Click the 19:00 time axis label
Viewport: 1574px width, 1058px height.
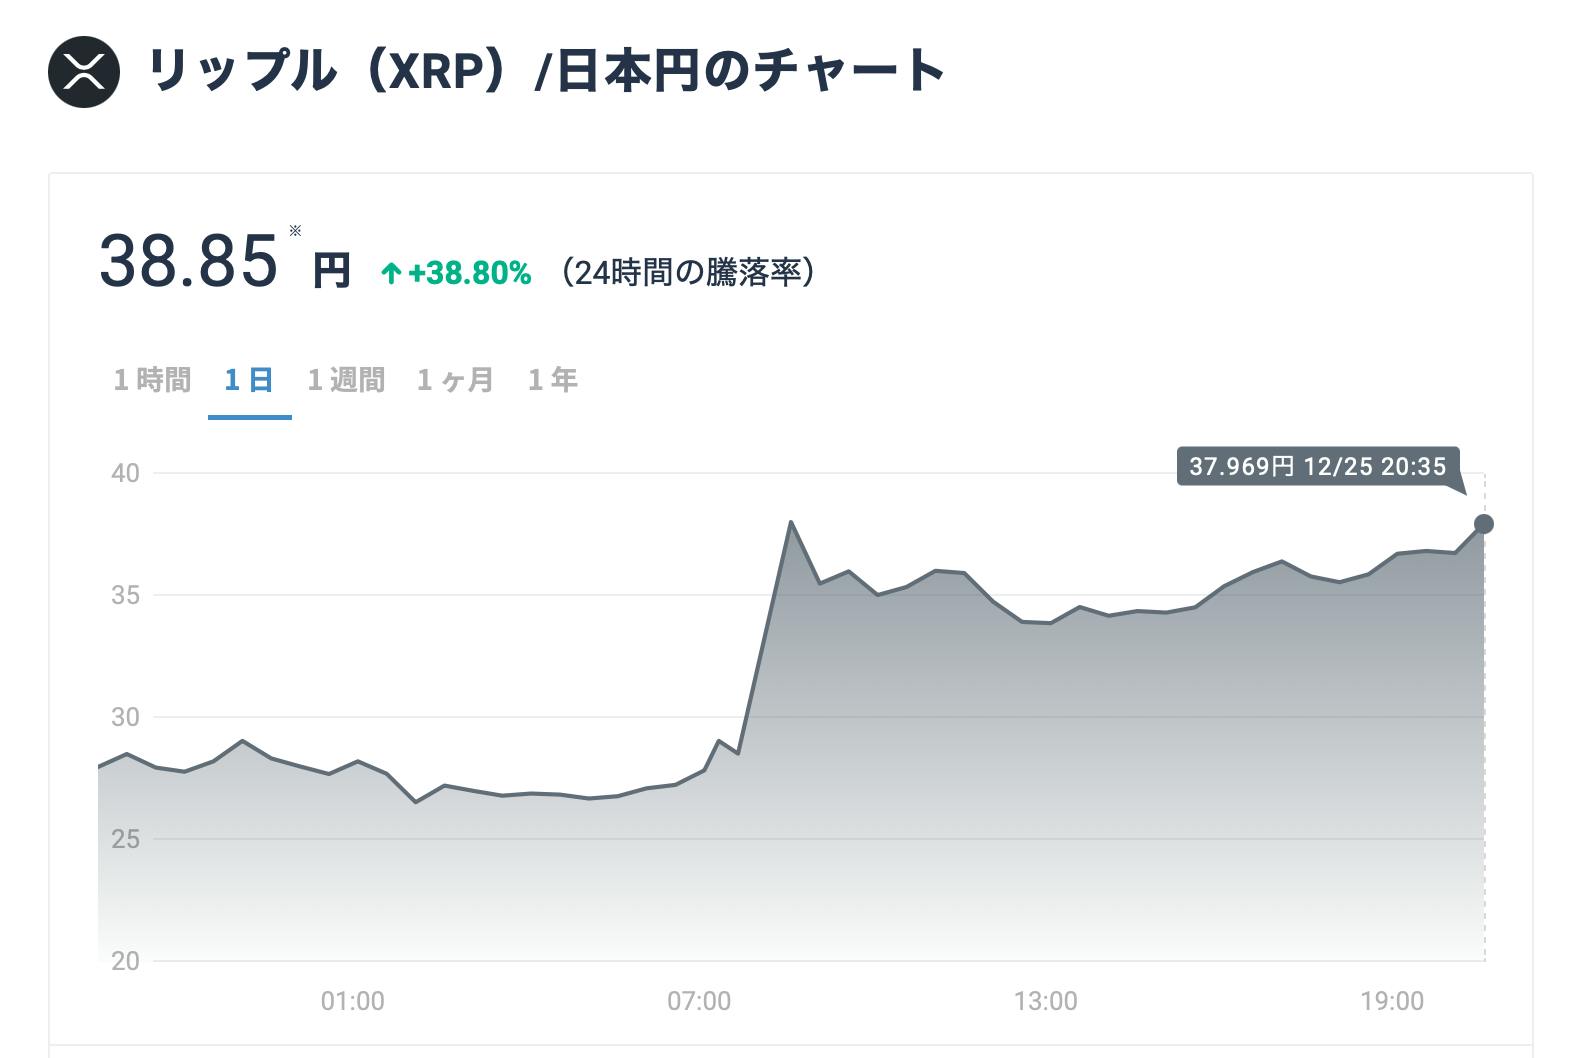tap(1392, 1001)
